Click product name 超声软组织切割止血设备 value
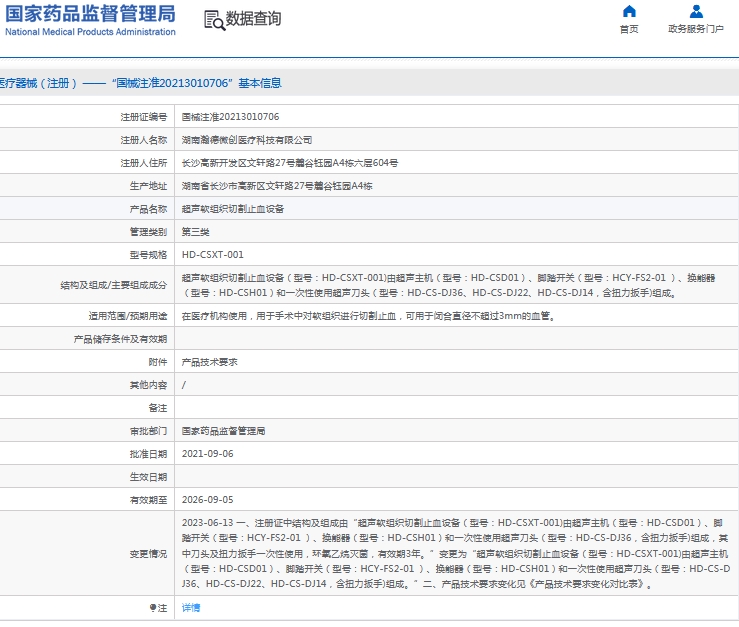The width and height of the screenshot is (739, 627). [233, 209]
